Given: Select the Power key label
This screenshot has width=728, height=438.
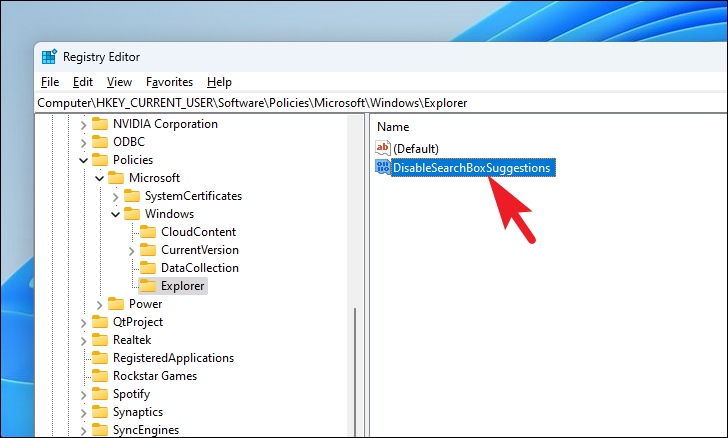Looking at the screenshot, I should pyautogui.click(x=145, y=304).
